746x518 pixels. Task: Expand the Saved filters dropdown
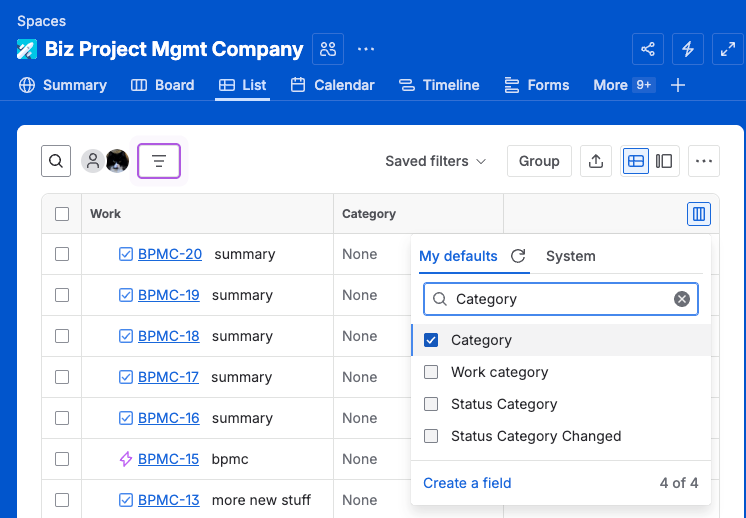(x=436, y=161)
